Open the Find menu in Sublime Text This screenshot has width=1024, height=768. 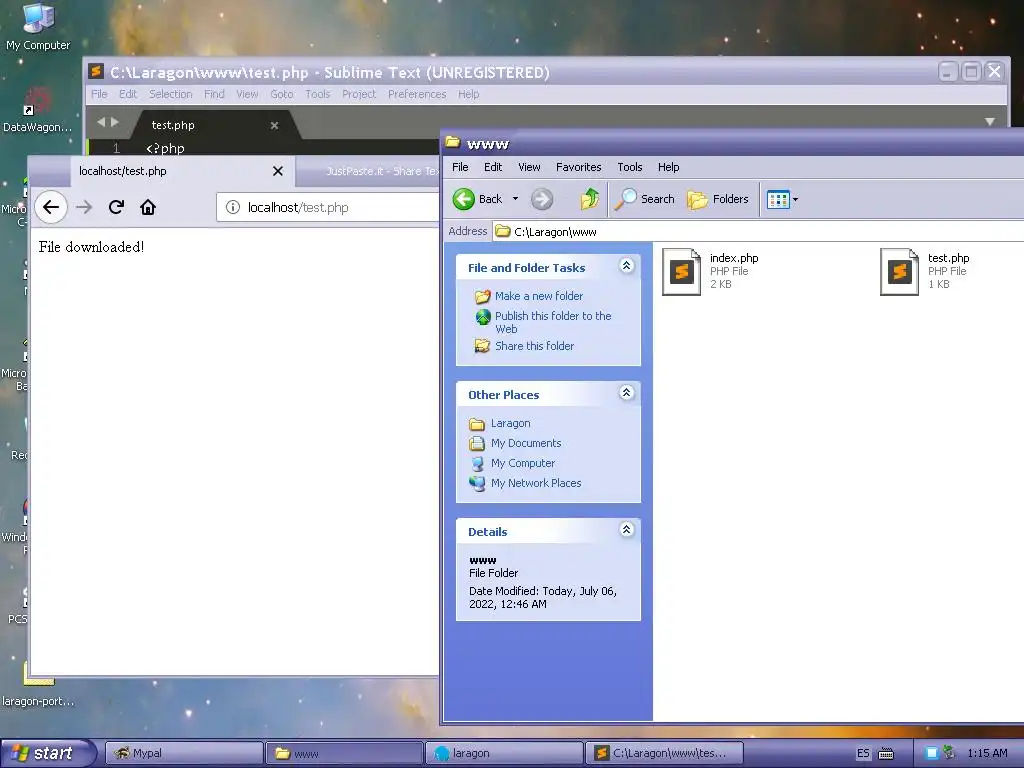click(214, 94)
